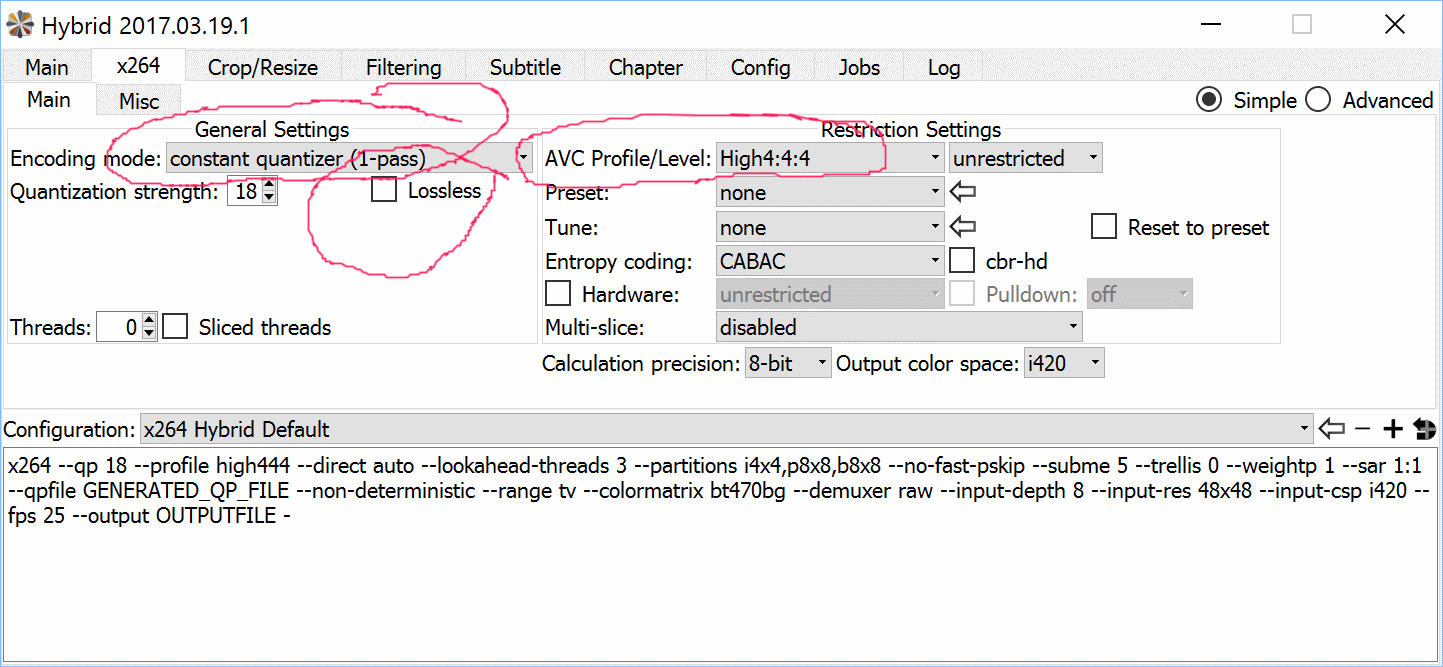Open the Jobs tab

tap(859, 68)
